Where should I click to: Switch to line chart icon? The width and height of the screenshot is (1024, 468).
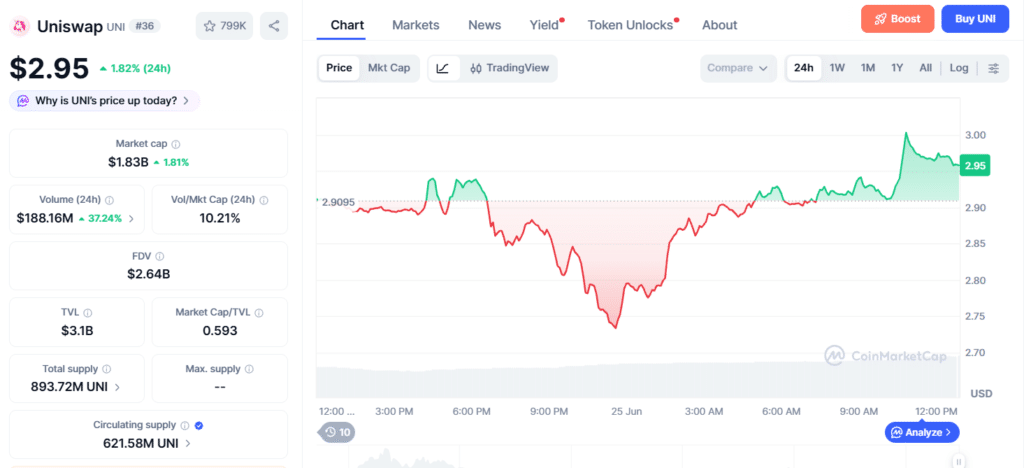pos(443,68)
